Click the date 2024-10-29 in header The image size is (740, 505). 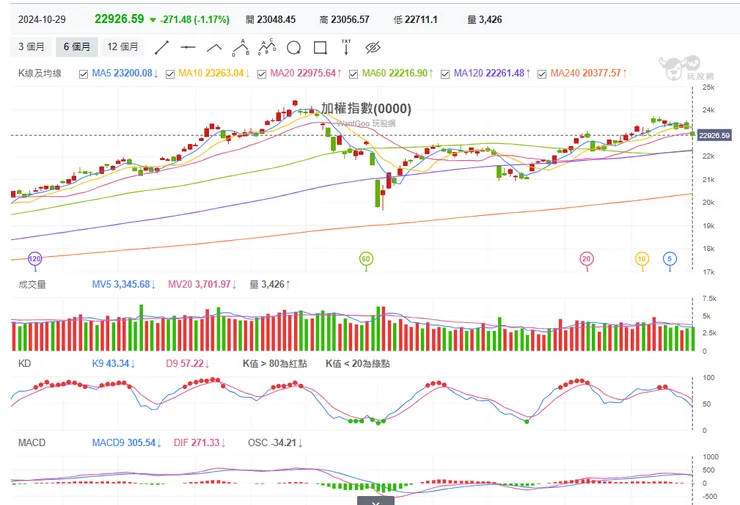click(x=42, y=20)
